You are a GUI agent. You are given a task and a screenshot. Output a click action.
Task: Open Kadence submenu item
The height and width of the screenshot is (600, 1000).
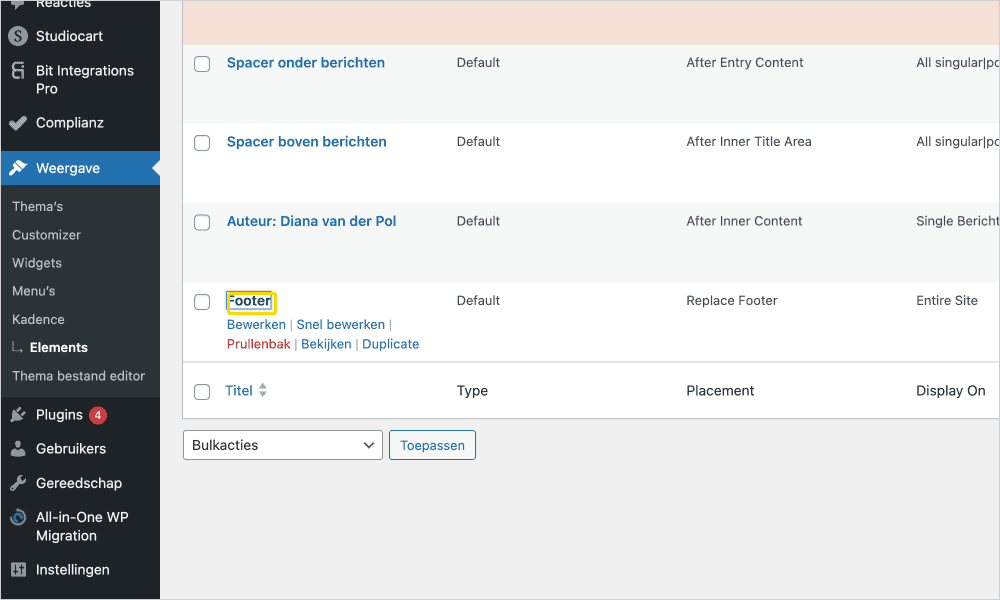(x=38, y=319)
